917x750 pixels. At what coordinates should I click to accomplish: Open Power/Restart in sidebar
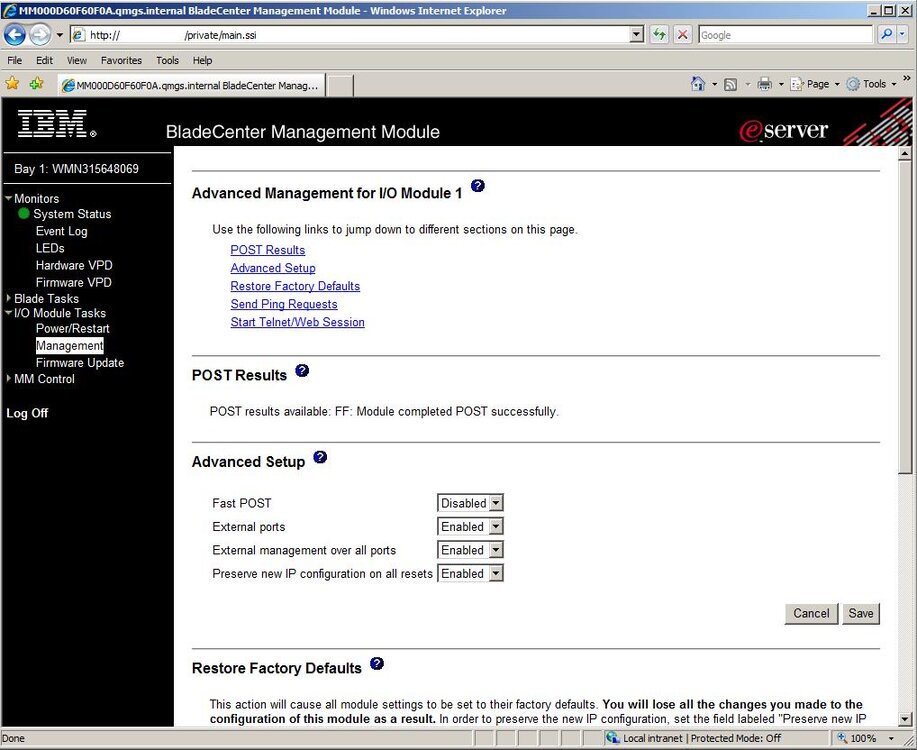(x=73, y=329)
